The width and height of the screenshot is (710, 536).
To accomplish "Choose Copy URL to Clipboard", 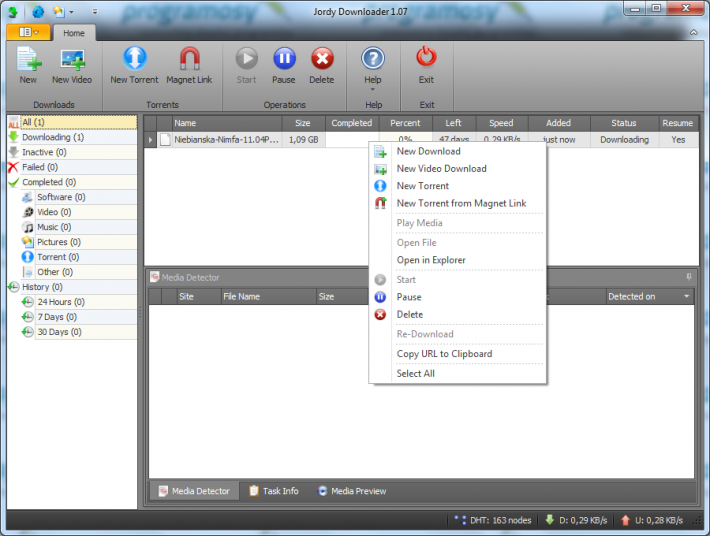I will tap(457, 354).
